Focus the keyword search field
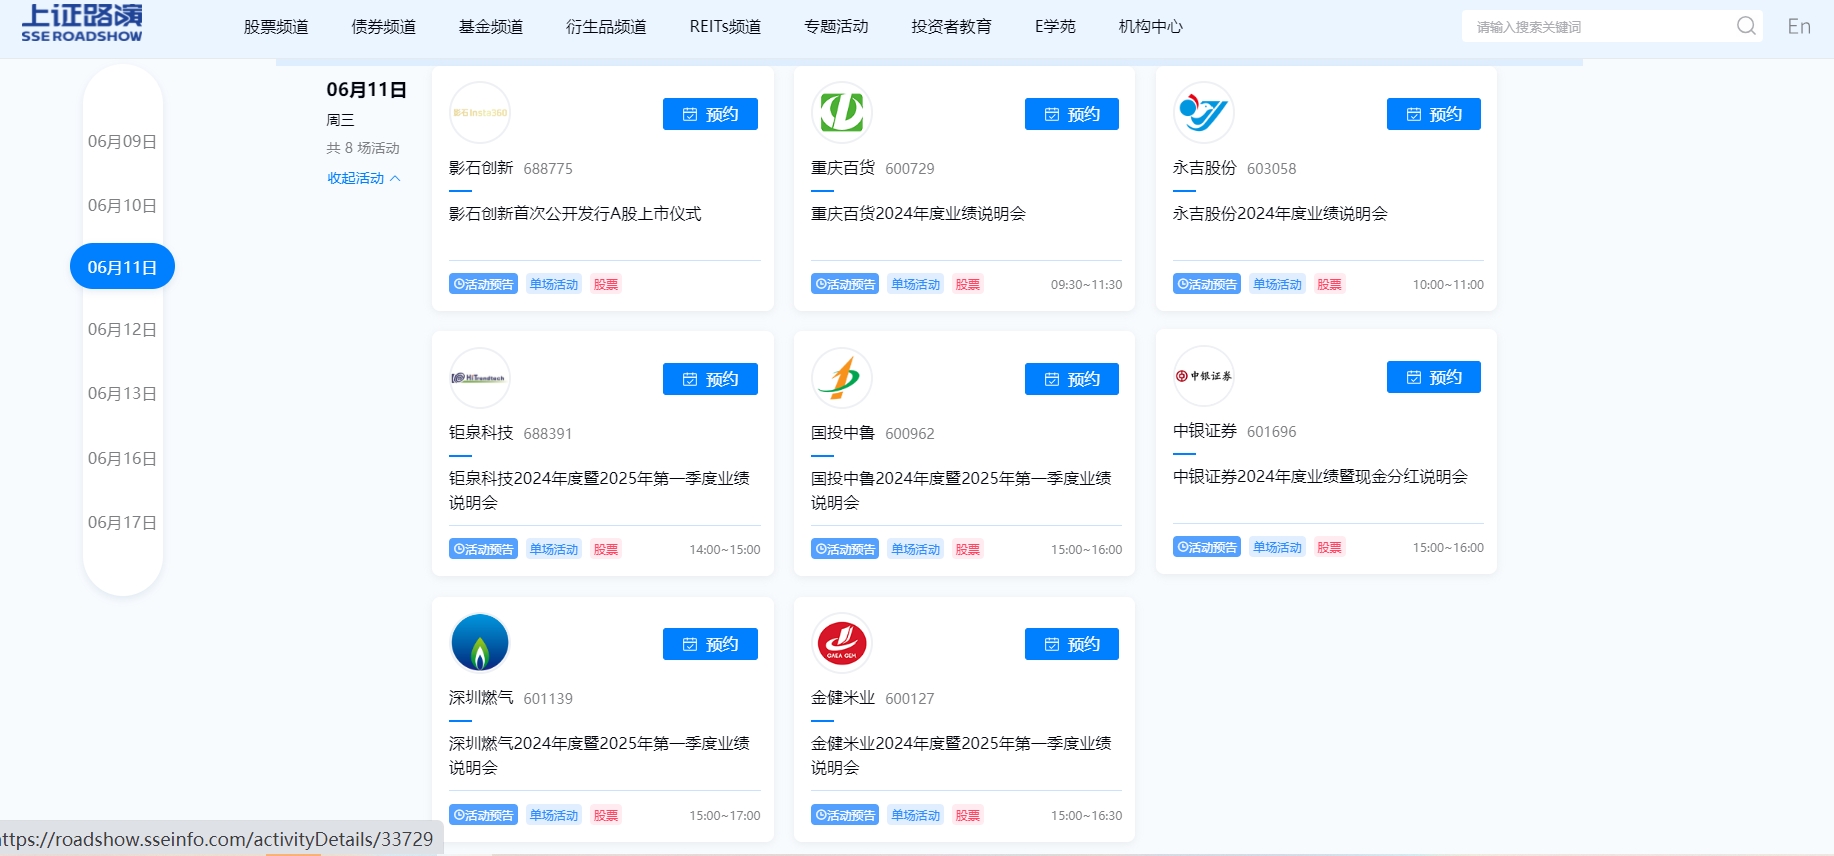The width and height of the screenshot is (1834, 856). pyautogui.click(x=1600, y=27)
